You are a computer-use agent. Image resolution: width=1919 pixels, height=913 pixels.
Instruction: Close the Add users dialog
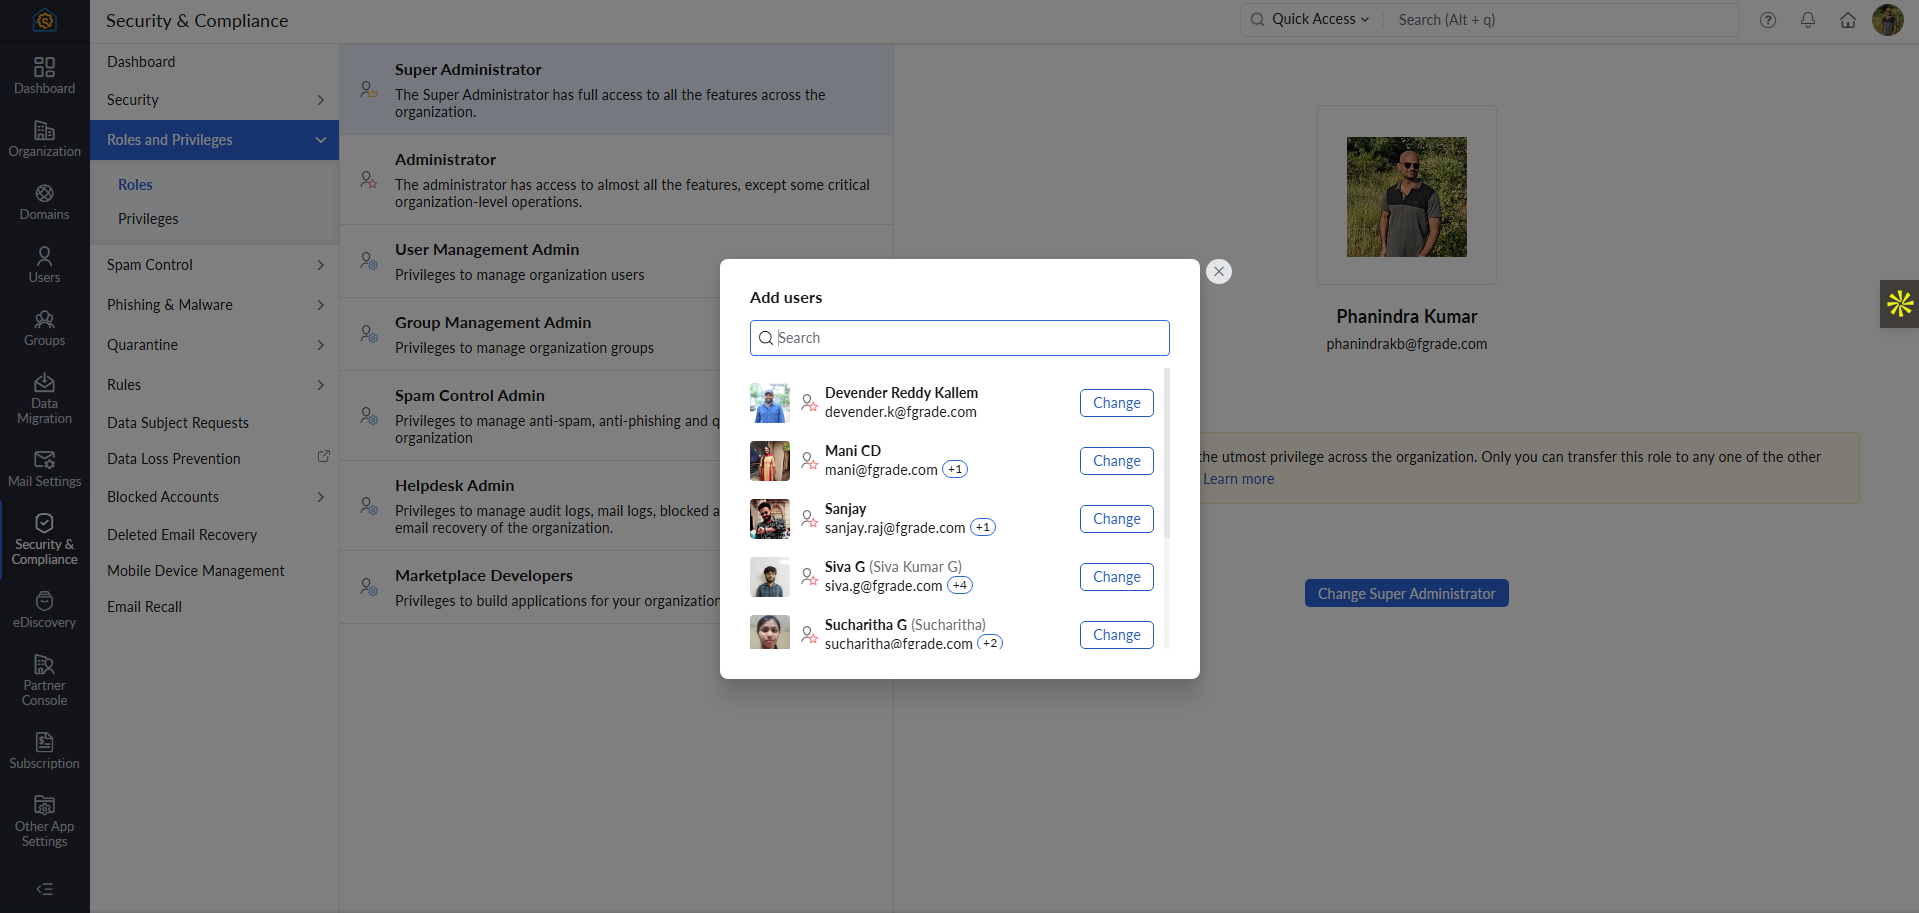click(x=1218, y=272)
